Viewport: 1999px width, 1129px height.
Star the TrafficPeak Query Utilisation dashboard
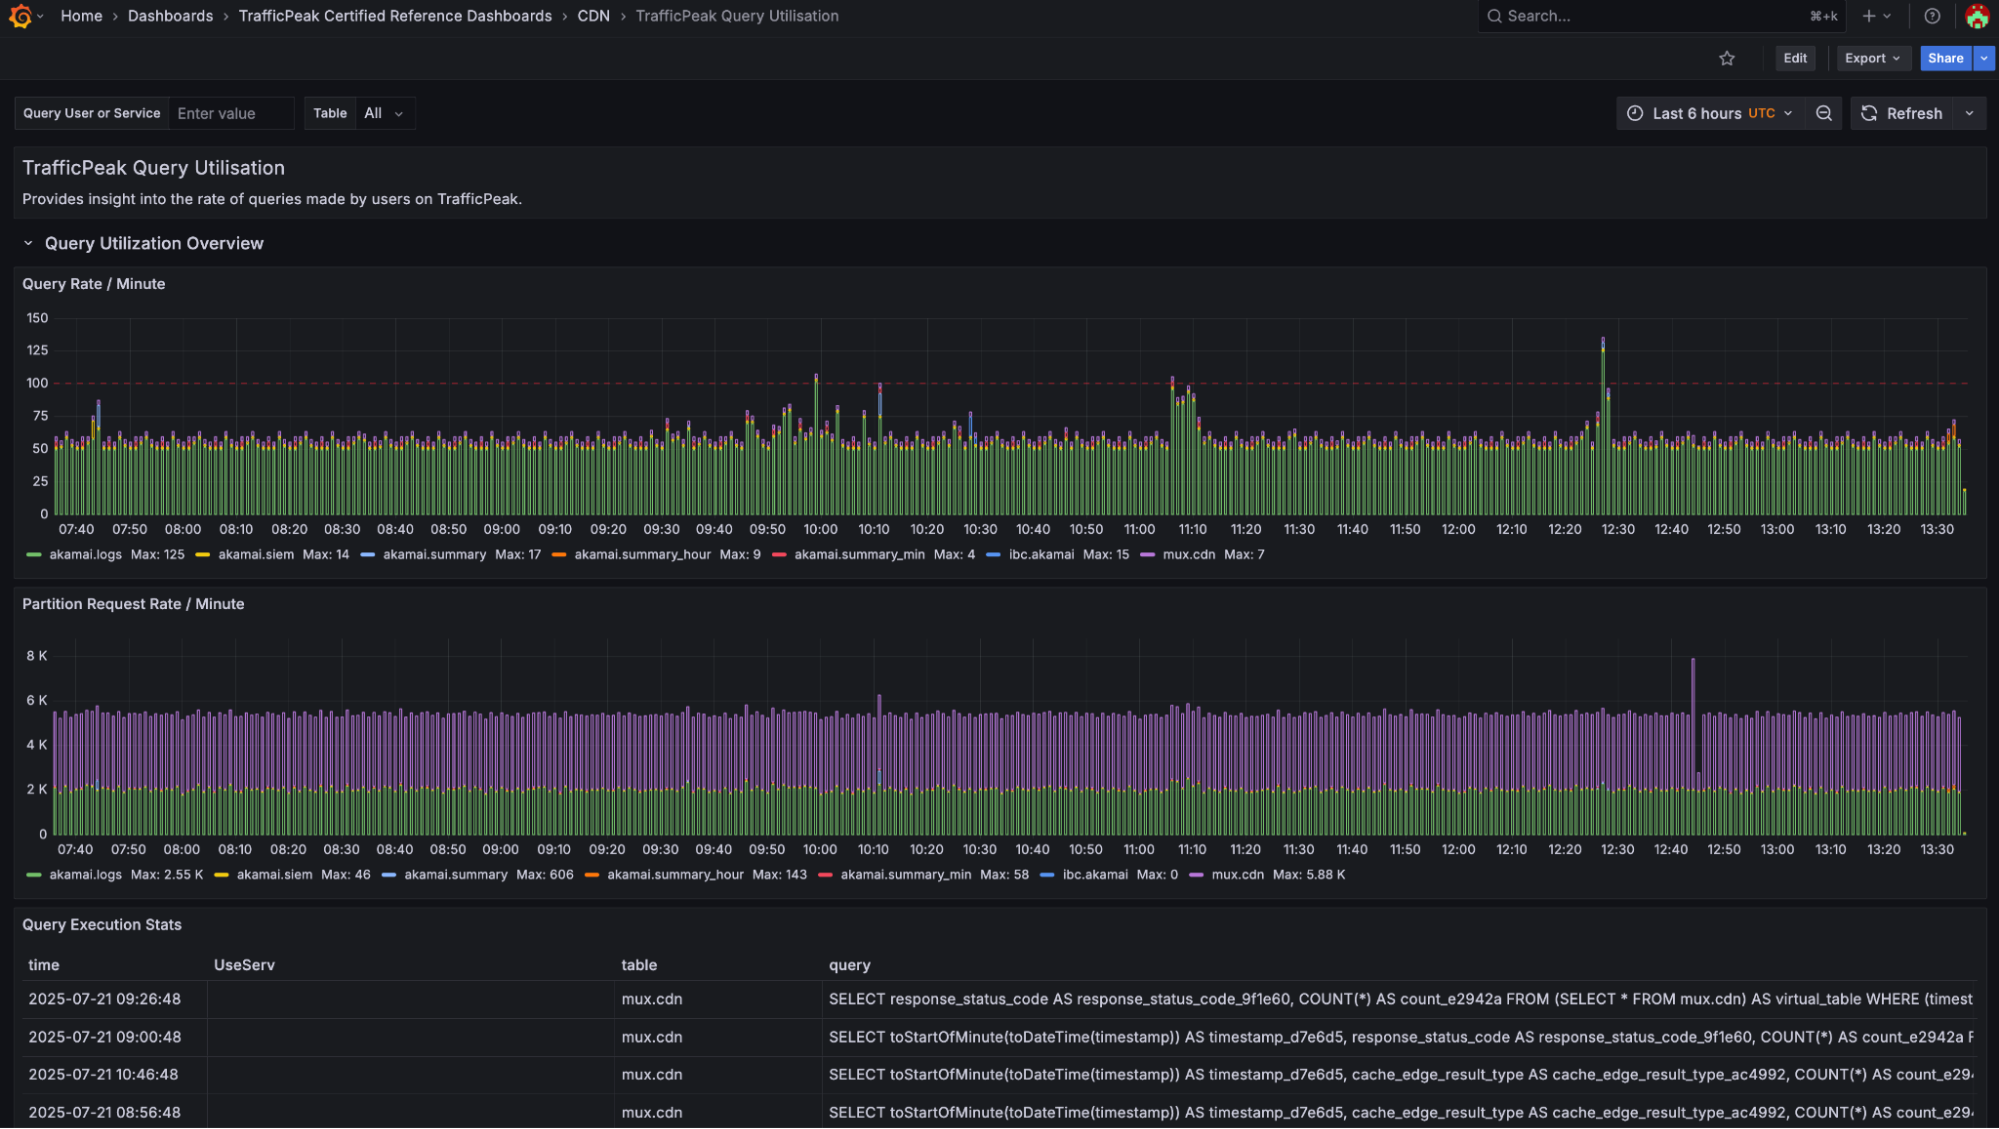[1727, 58]
